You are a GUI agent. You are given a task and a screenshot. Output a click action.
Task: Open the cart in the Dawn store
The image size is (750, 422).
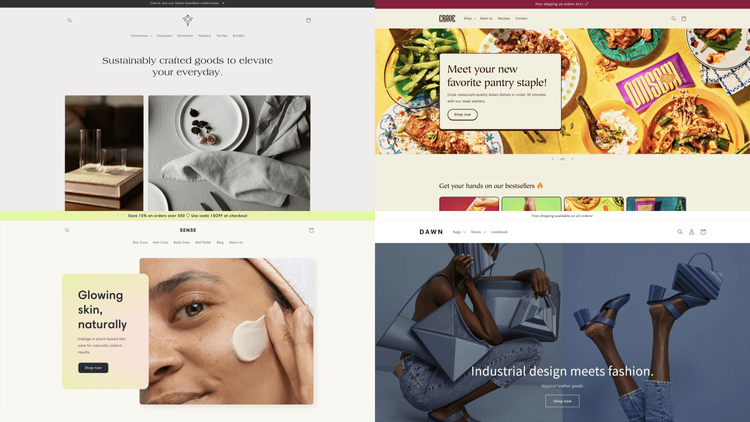point(703,232)
